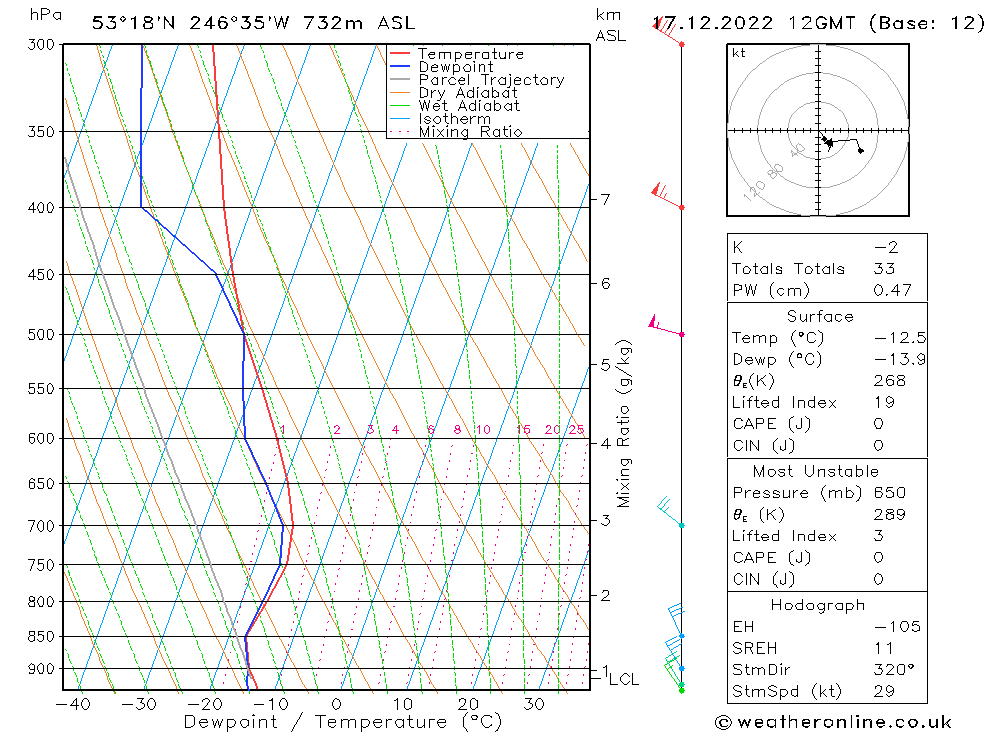Click the mixing ratio 10 label
The height and width of the screenshot is (733, 1000).
[x=483, y=429]
